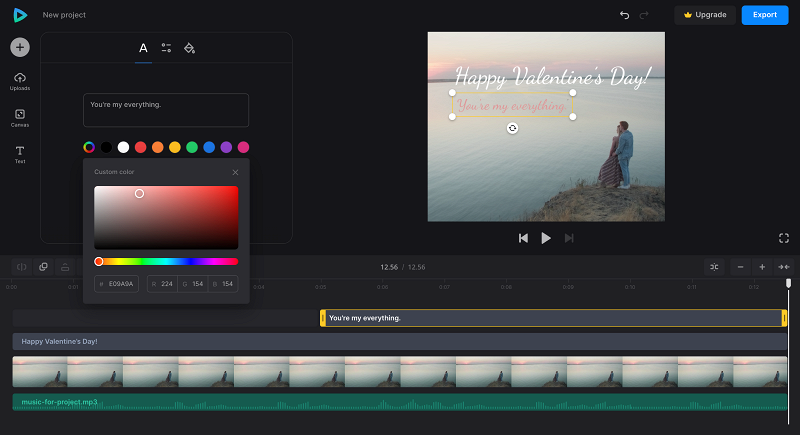
Task: Click the left trim handle of text clip
Action: point(323,318)
